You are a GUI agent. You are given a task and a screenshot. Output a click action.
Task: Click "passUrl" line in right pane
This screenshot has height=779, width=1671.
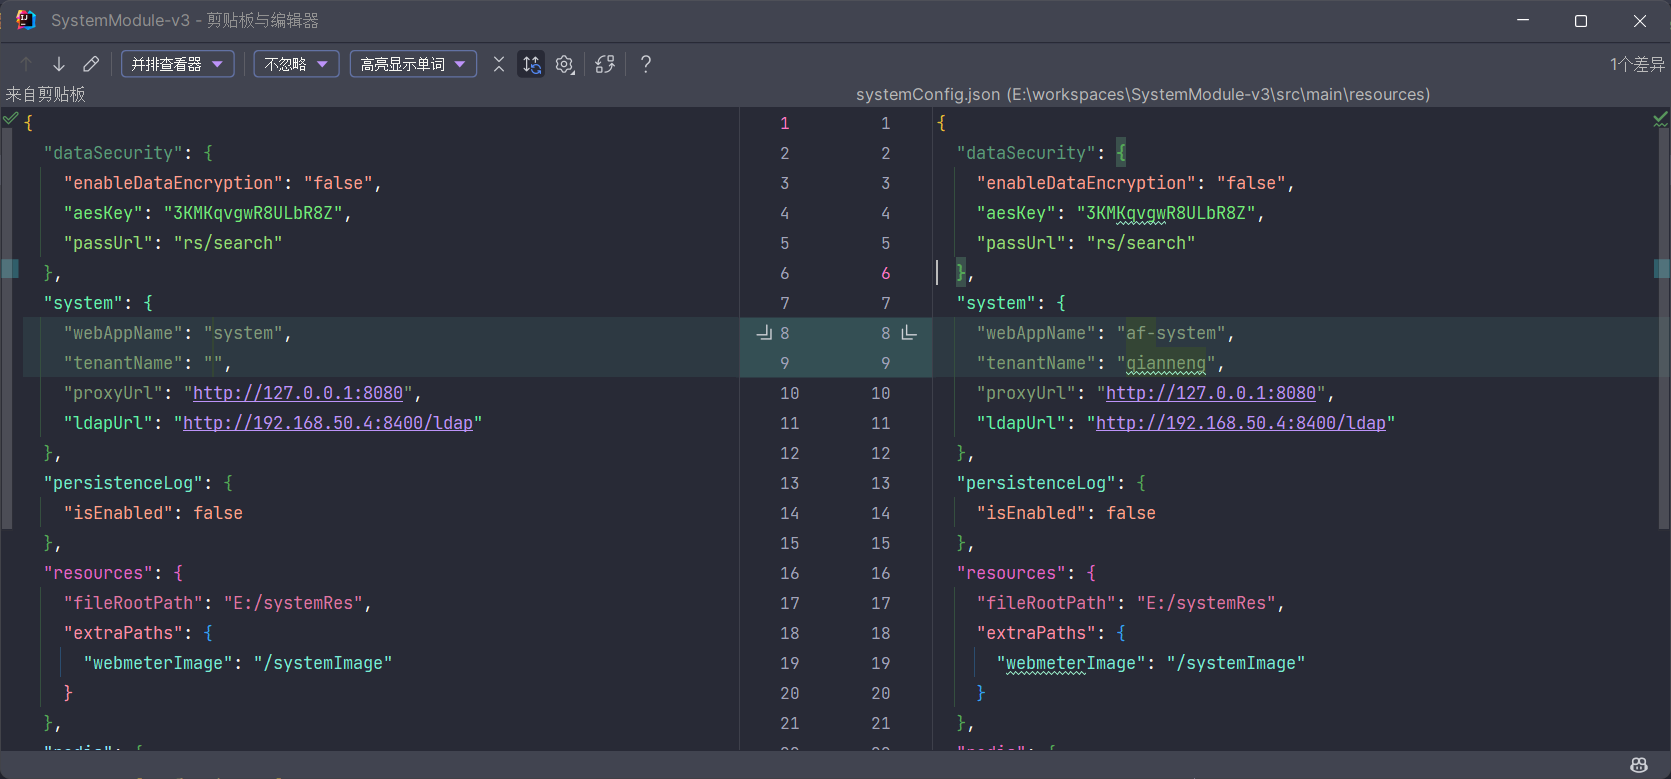click(x=1086, y=243)
